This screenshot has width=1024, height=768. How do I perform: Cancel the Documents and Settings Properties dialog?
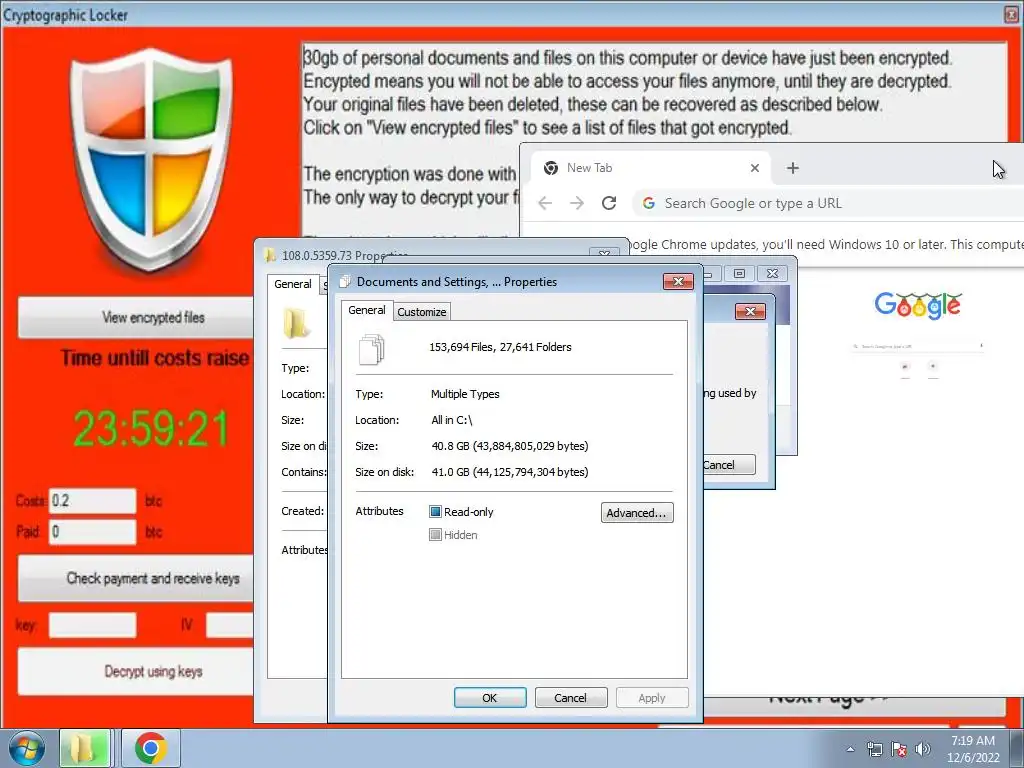(x=571, y=697)
